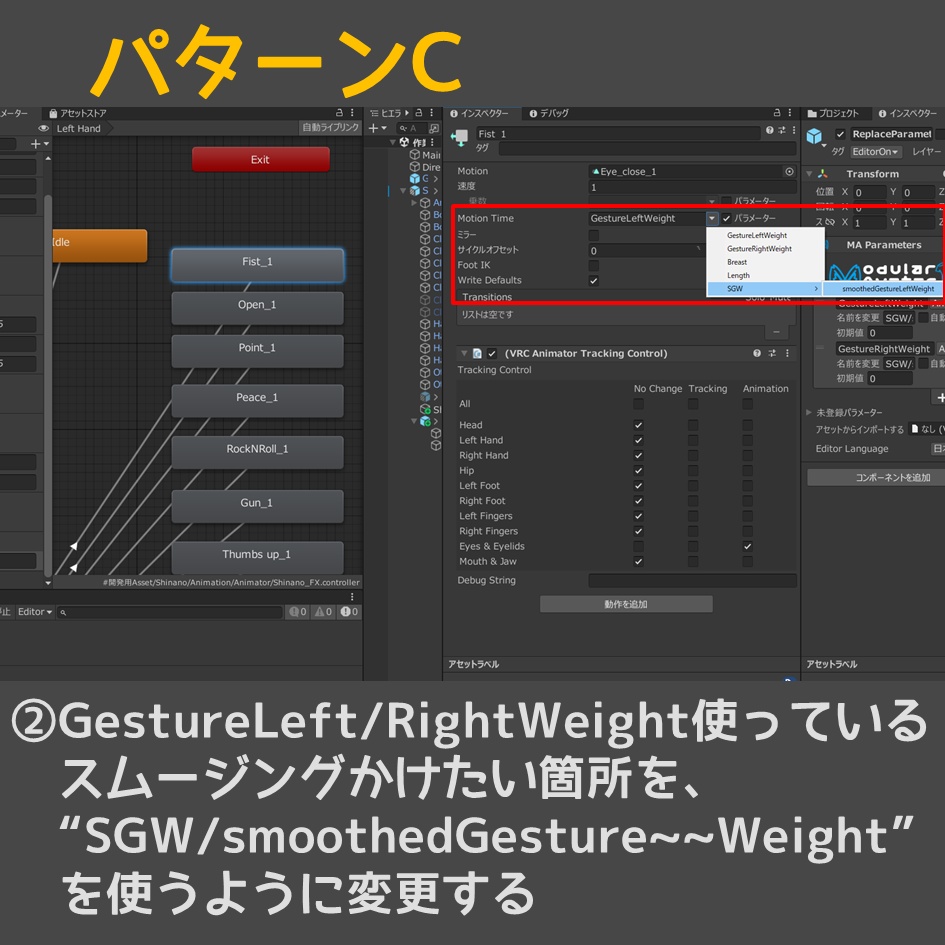Screen dimensions: 945x945
Task: Select smoothedGestureLeftWeight from the SGW submenu
Action: pyautogui.click(x=888, y=288)
